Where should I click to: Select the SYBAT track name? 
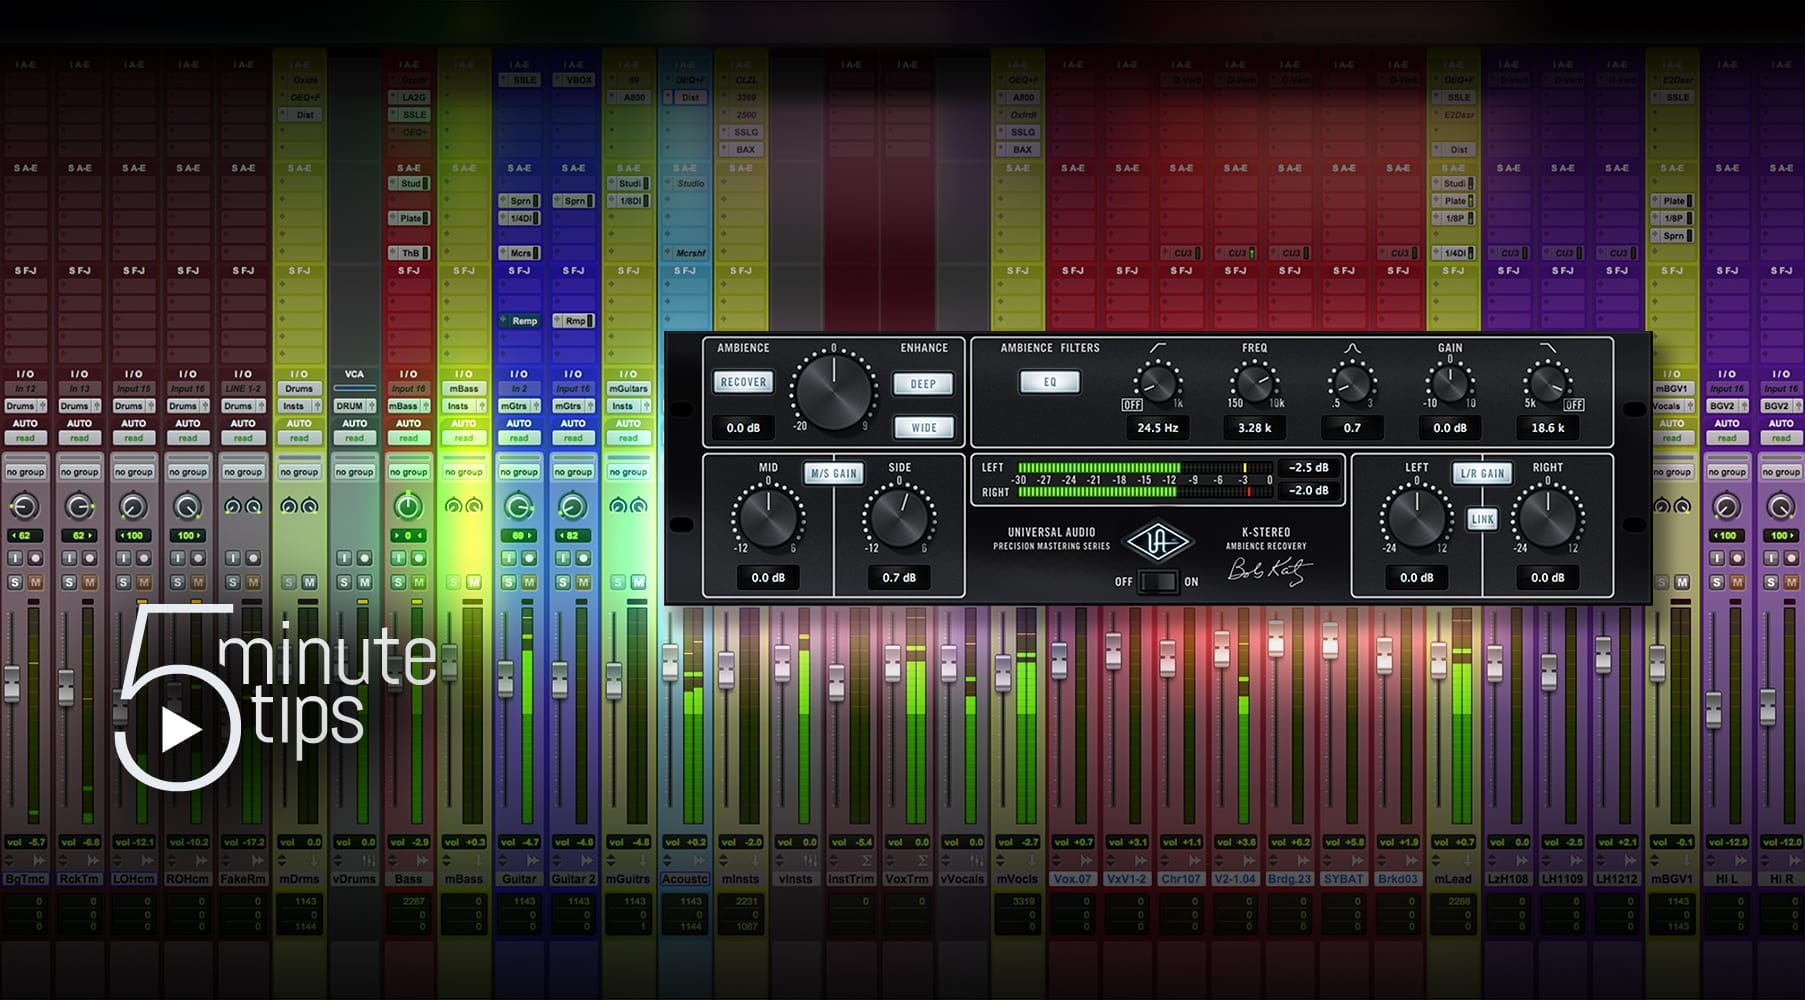point(1343,879)
